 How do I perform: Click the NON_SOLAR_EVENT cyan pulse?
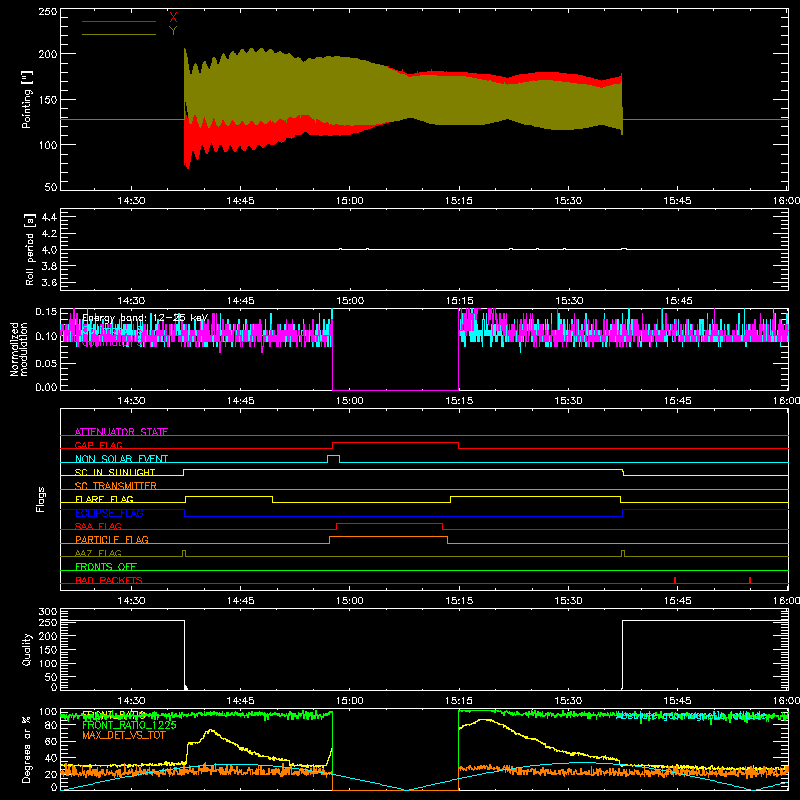click(333, 458)
